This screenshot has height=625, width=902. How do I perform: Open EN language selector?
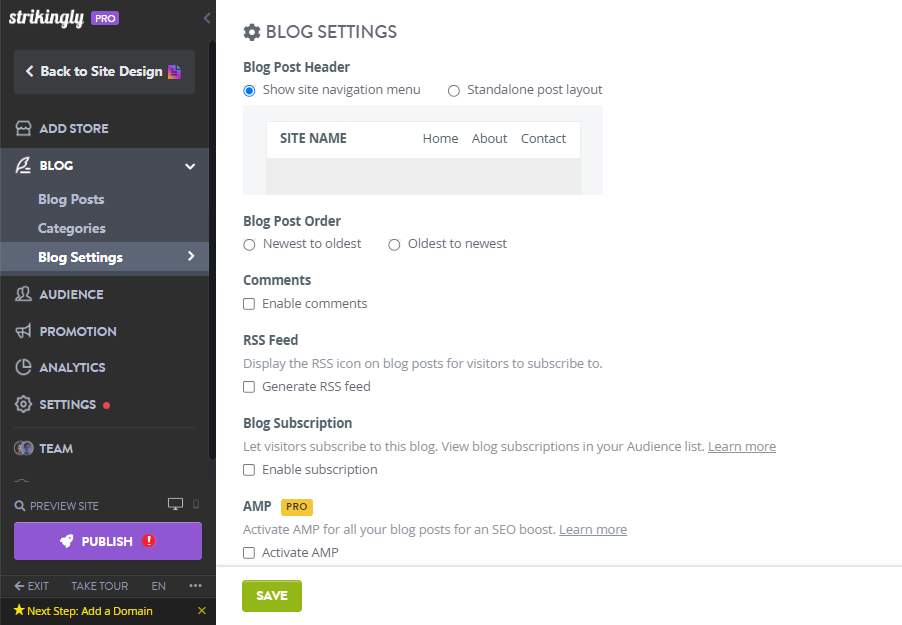tap(159, 586)
